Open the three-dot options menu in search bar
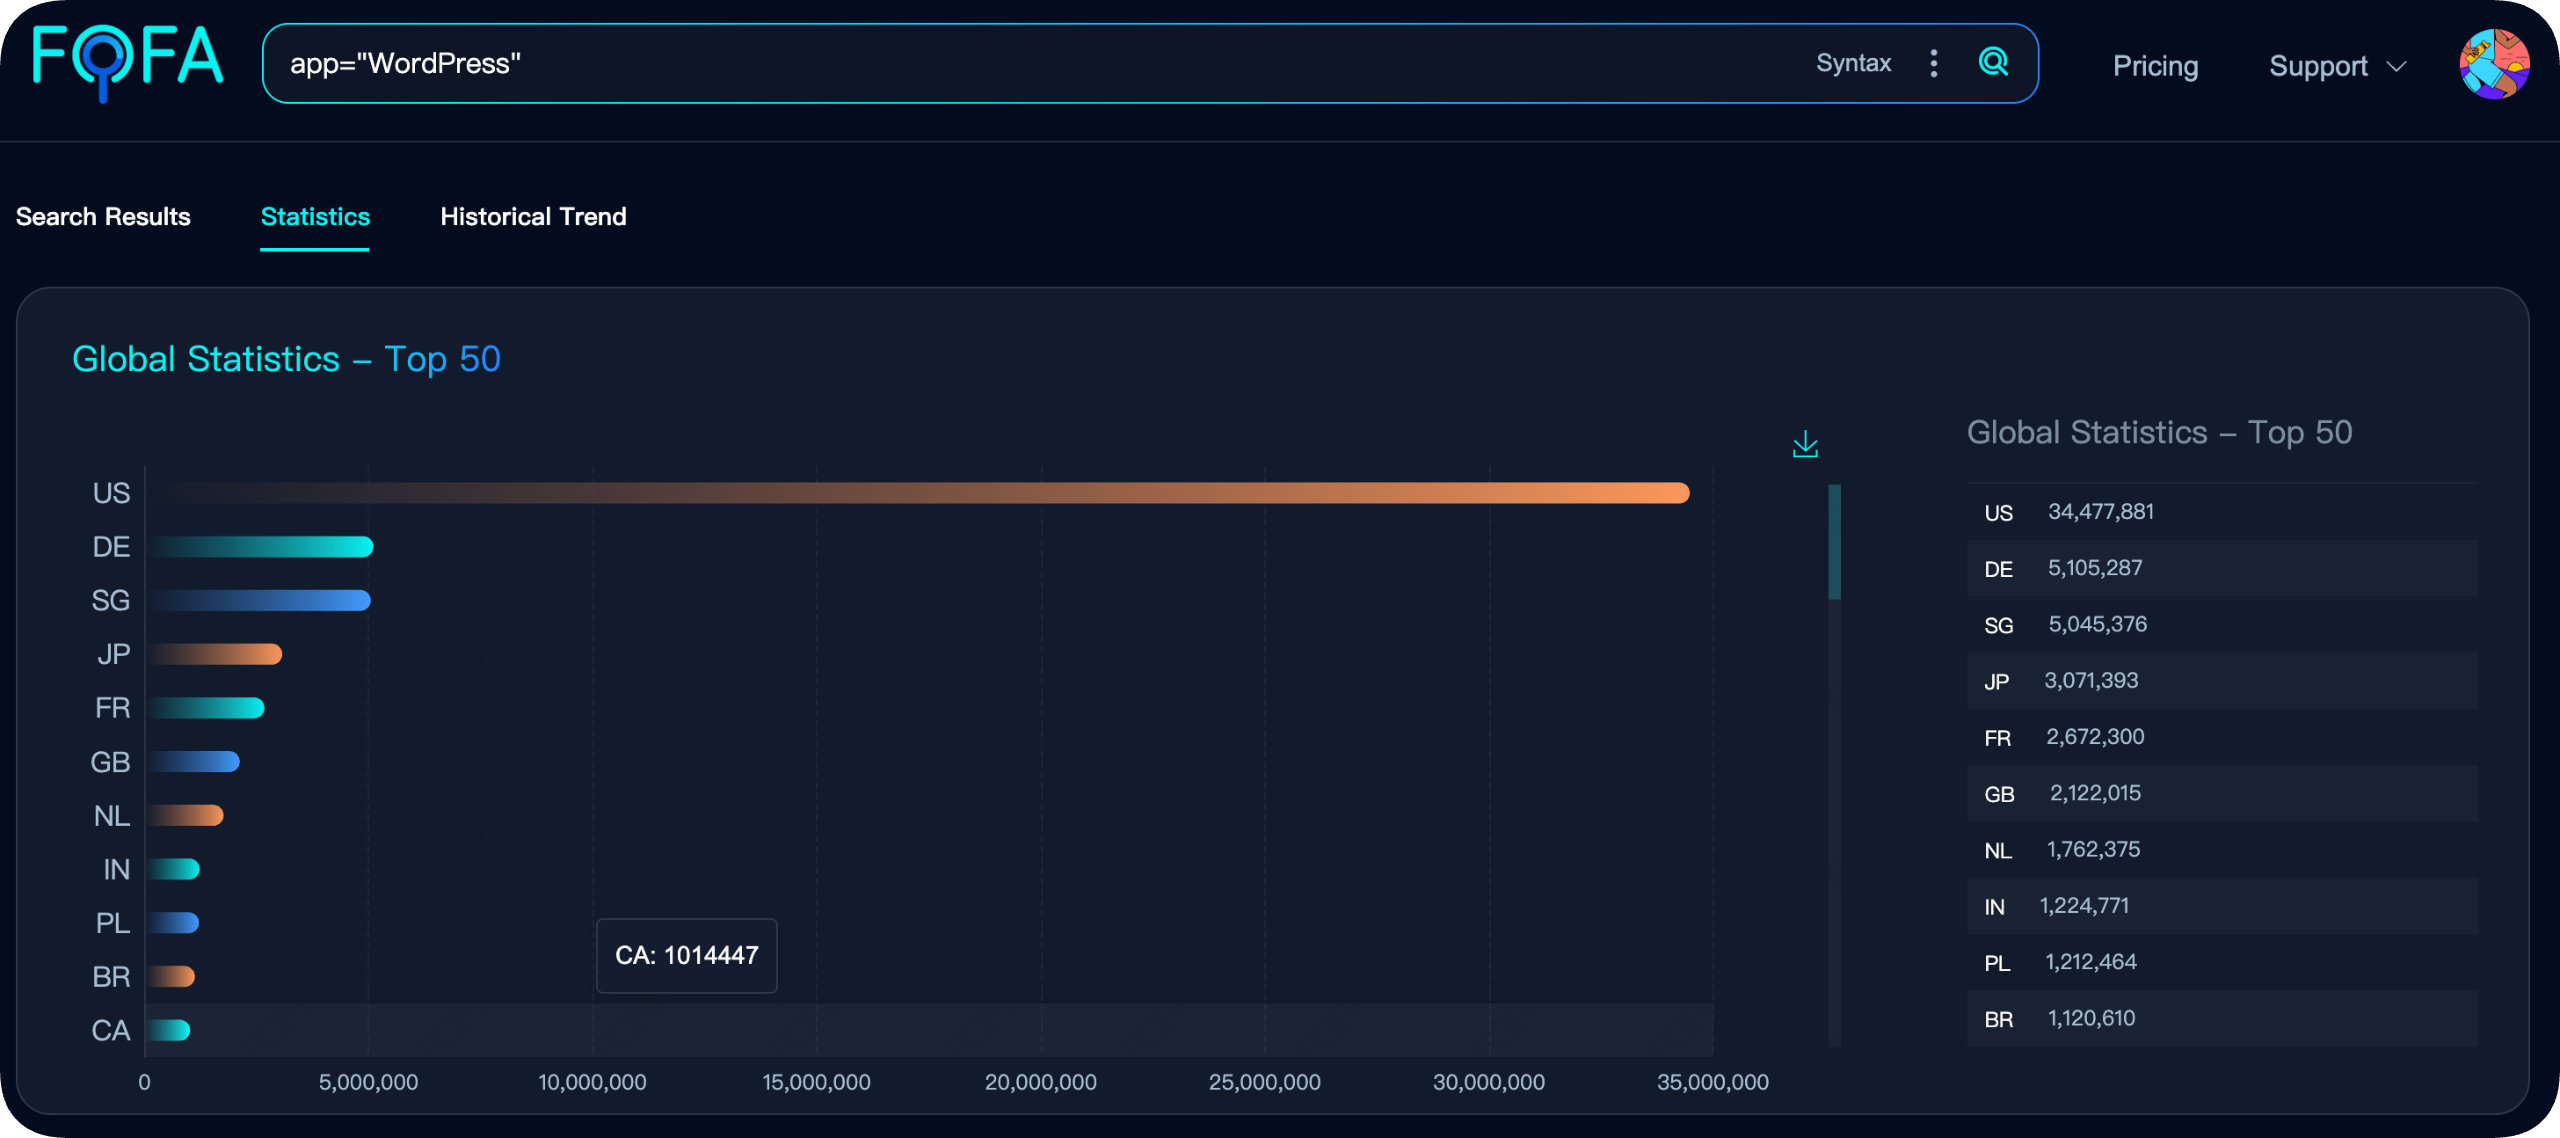Viewport: 2560px width, 1138px height. tap(1934, 63)
